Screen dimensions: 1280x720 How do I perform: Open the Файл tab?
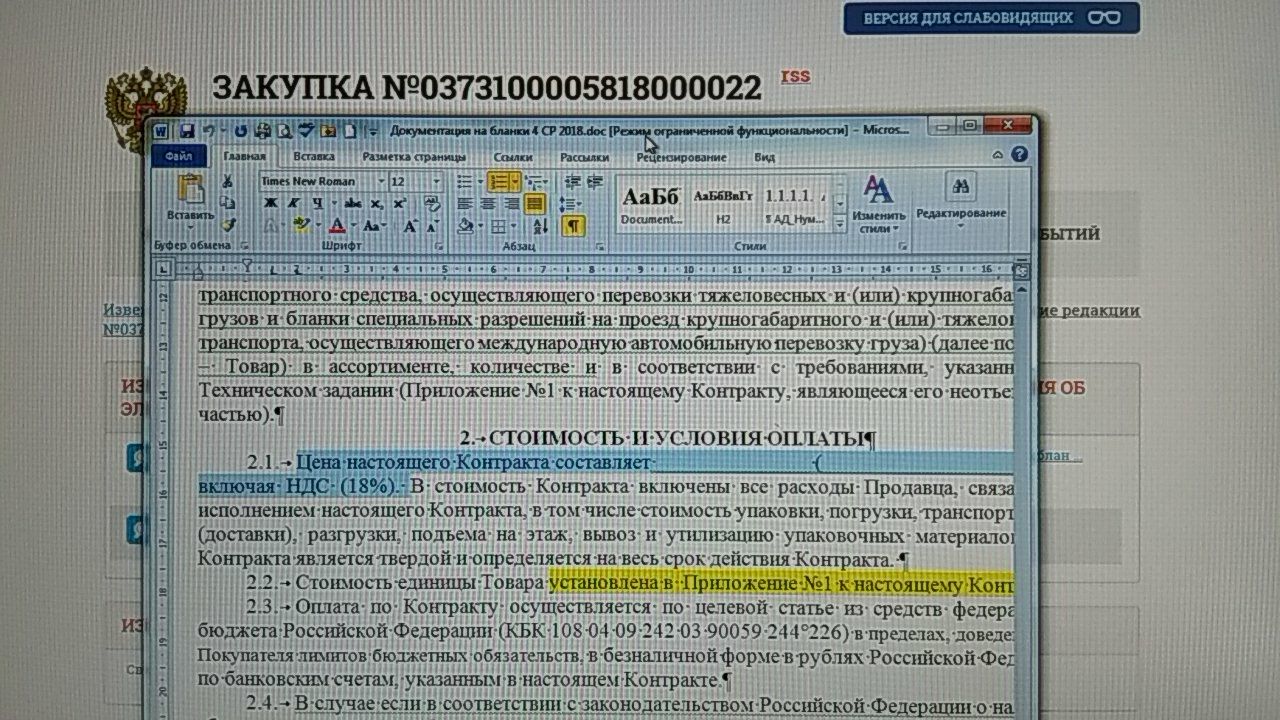[x=180, y=157]
